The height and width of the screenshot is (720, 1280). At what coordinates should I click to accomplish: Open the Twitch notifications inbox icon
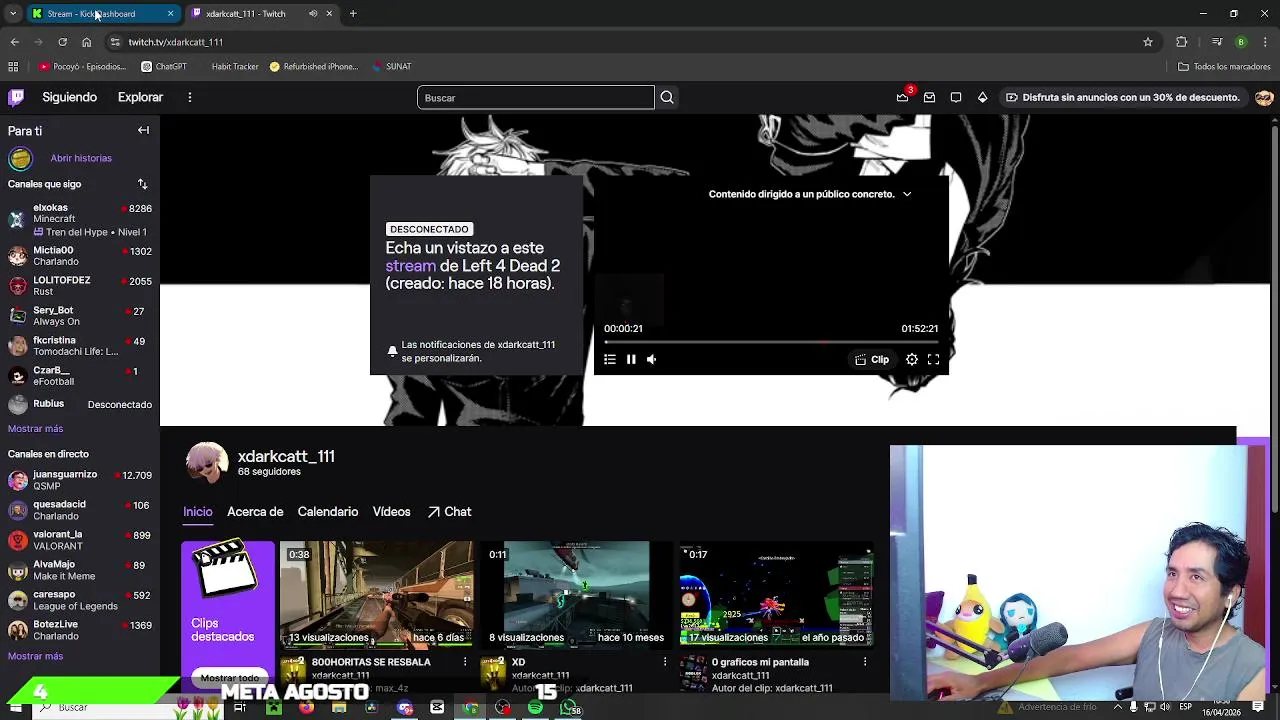929,97
